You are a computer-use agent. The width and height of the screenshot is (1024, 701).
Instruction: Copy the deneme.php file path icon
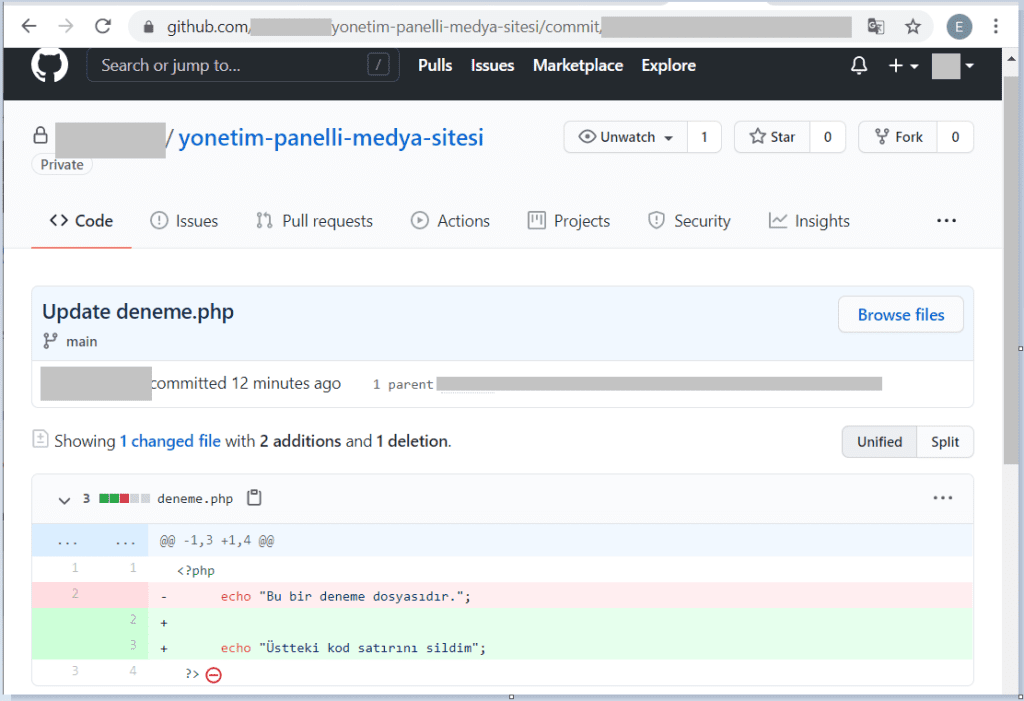[254, 497]
